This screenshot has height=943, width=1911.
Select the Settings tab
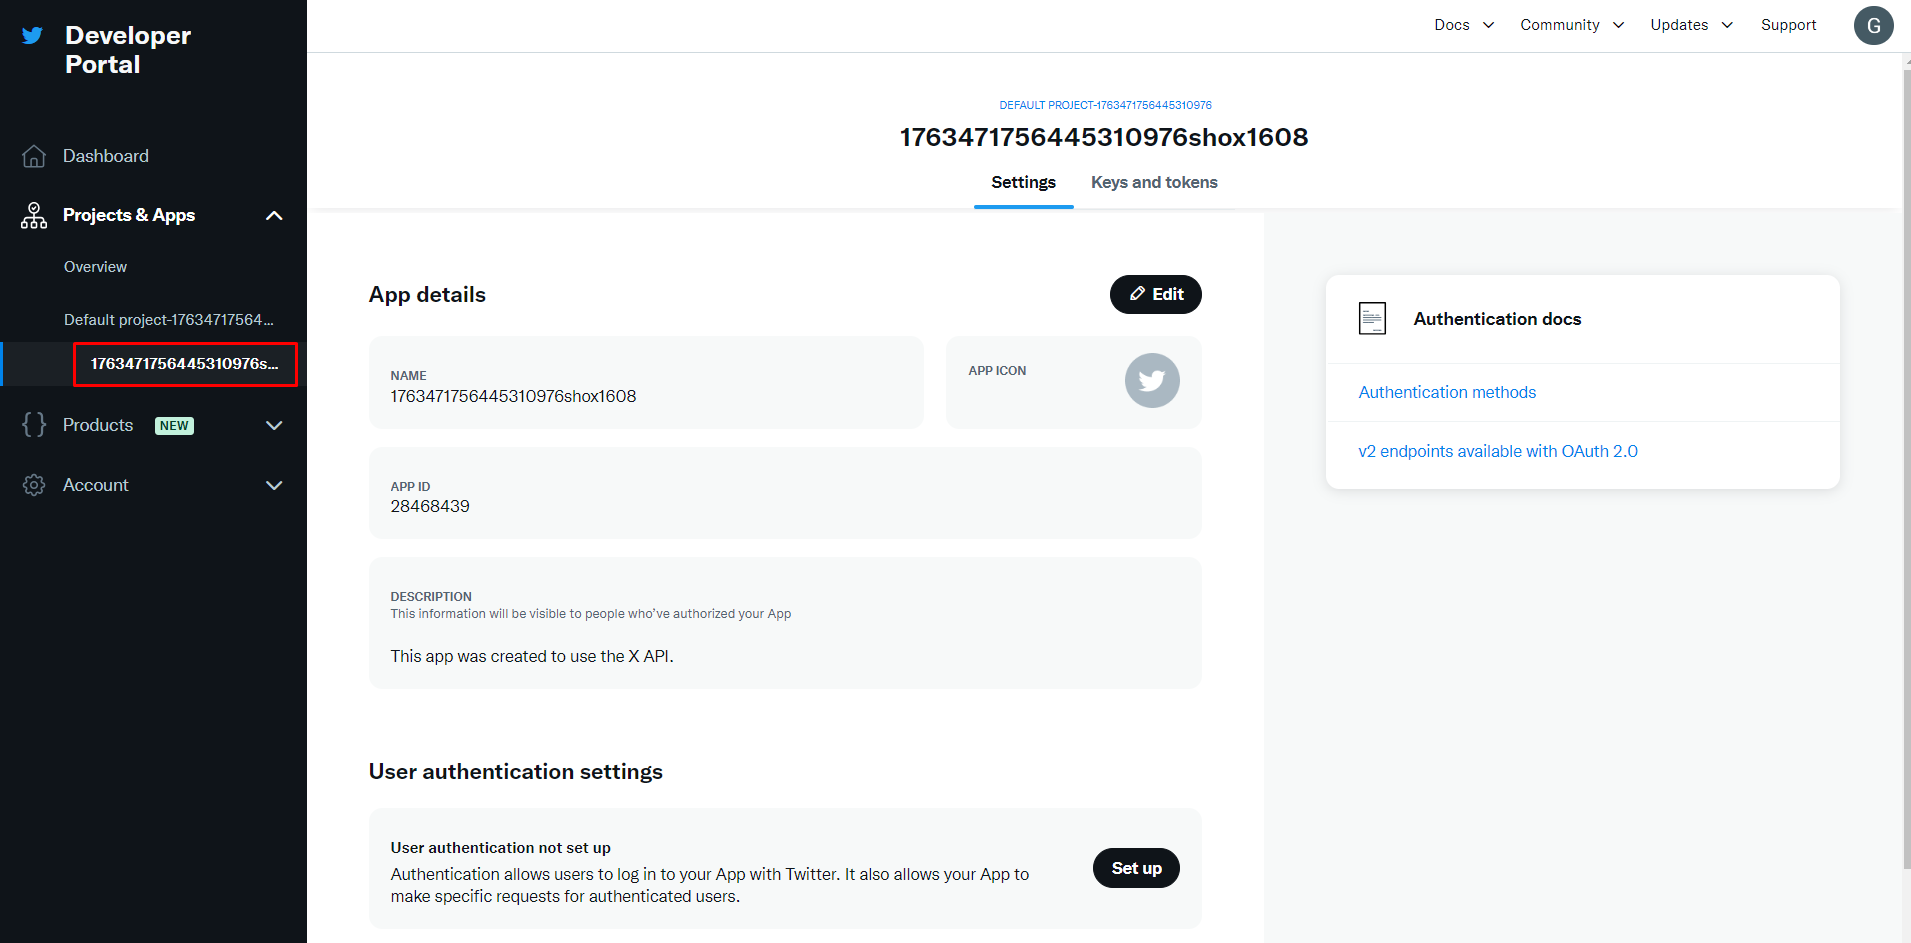click(1023, 182)
